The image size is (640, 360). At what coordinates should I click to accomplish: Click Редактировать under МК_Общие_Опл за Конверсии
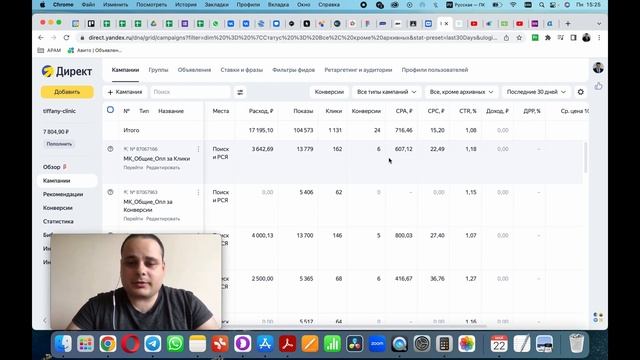click(163, 219)
